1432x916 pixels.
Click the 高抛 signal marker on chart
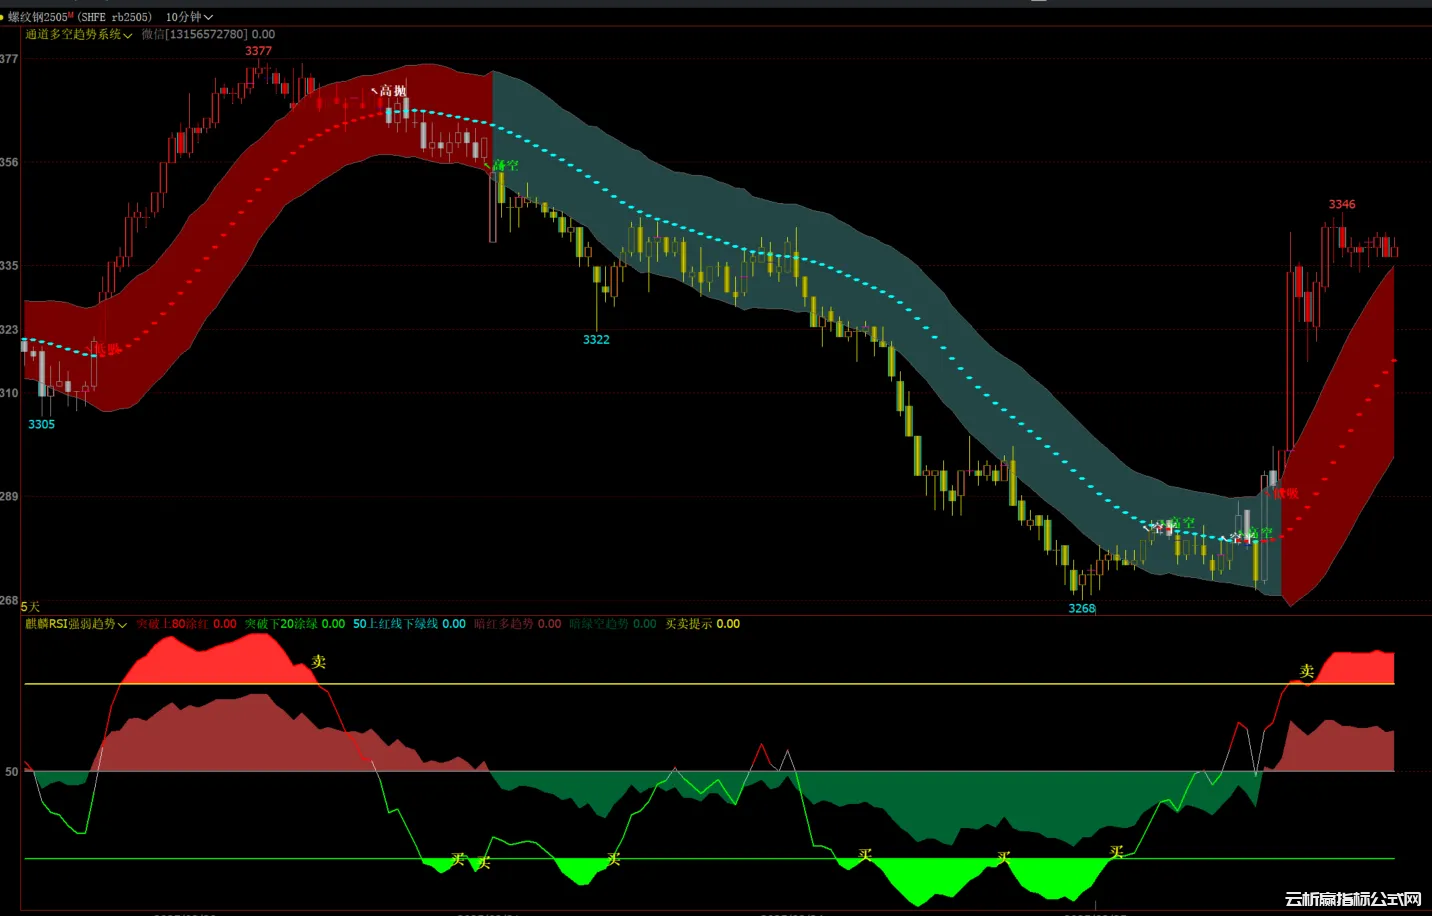point(392,91)
